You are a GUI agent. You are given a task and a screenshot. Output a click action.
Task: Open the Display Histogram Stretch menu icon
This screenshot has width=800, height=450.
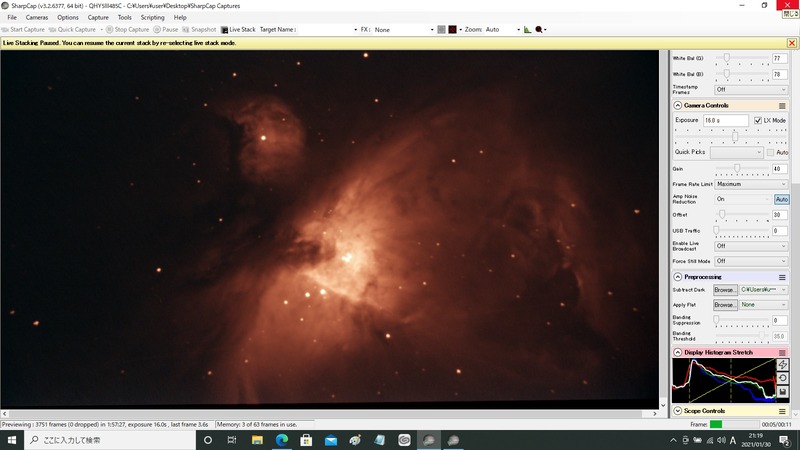tap(782, 353)
